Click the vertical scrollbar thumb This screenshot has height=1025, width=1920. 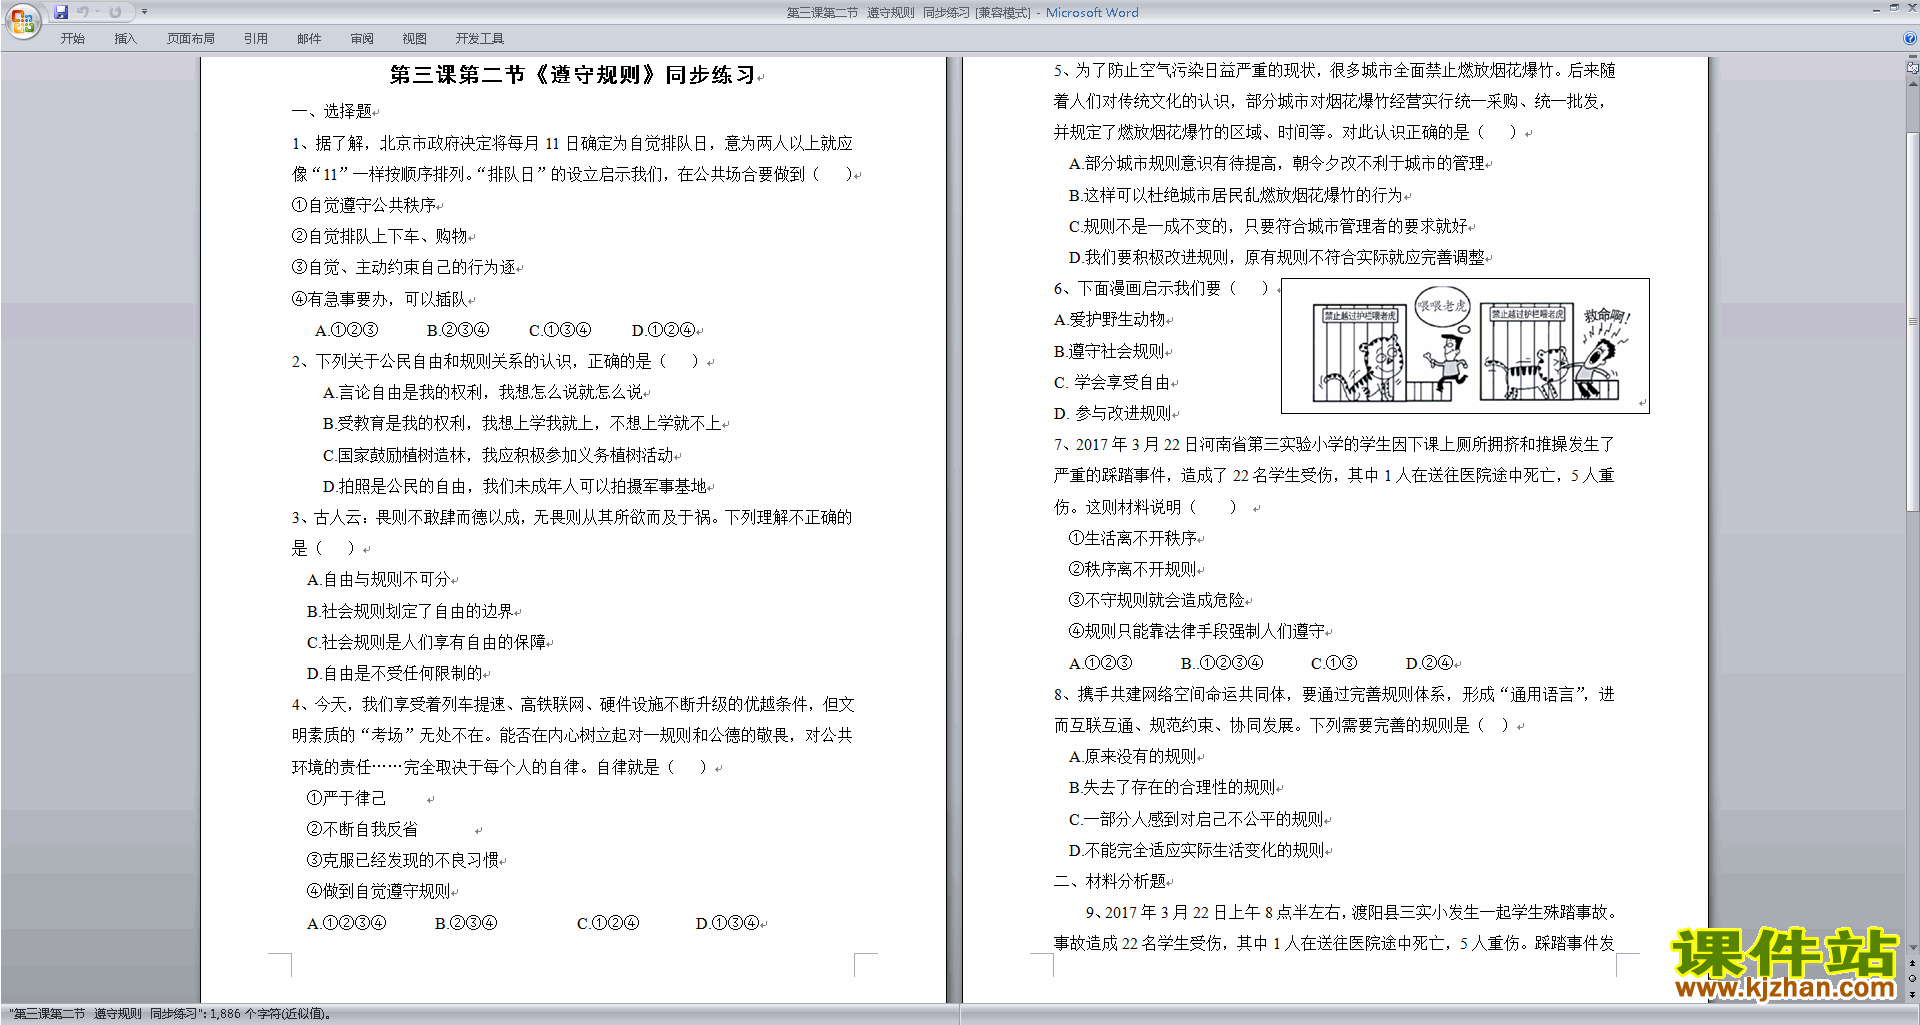click(1913, 320)
